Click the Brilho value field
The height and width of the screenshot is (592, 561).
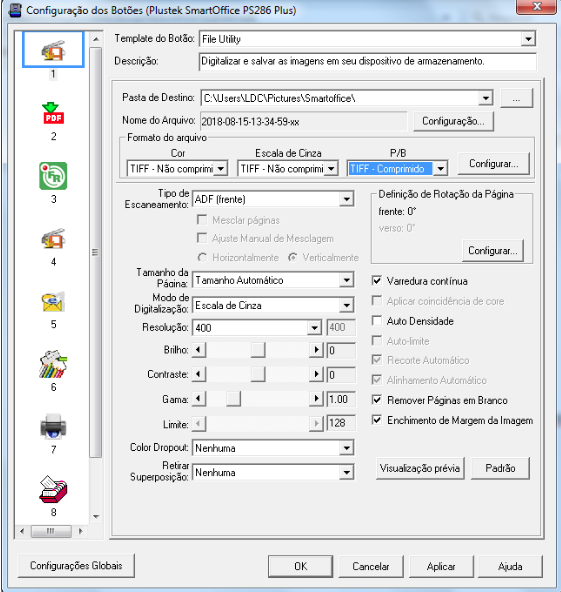tap(341, 350)
